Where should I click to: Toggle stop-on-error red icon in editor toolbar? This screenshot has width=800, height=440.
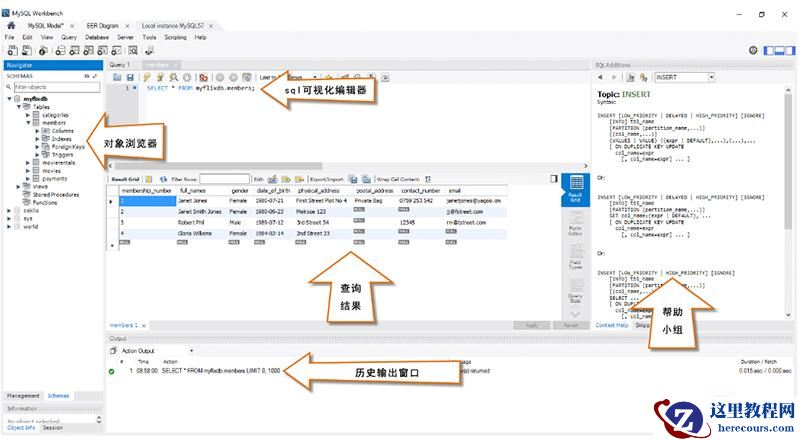pos(204,78)
